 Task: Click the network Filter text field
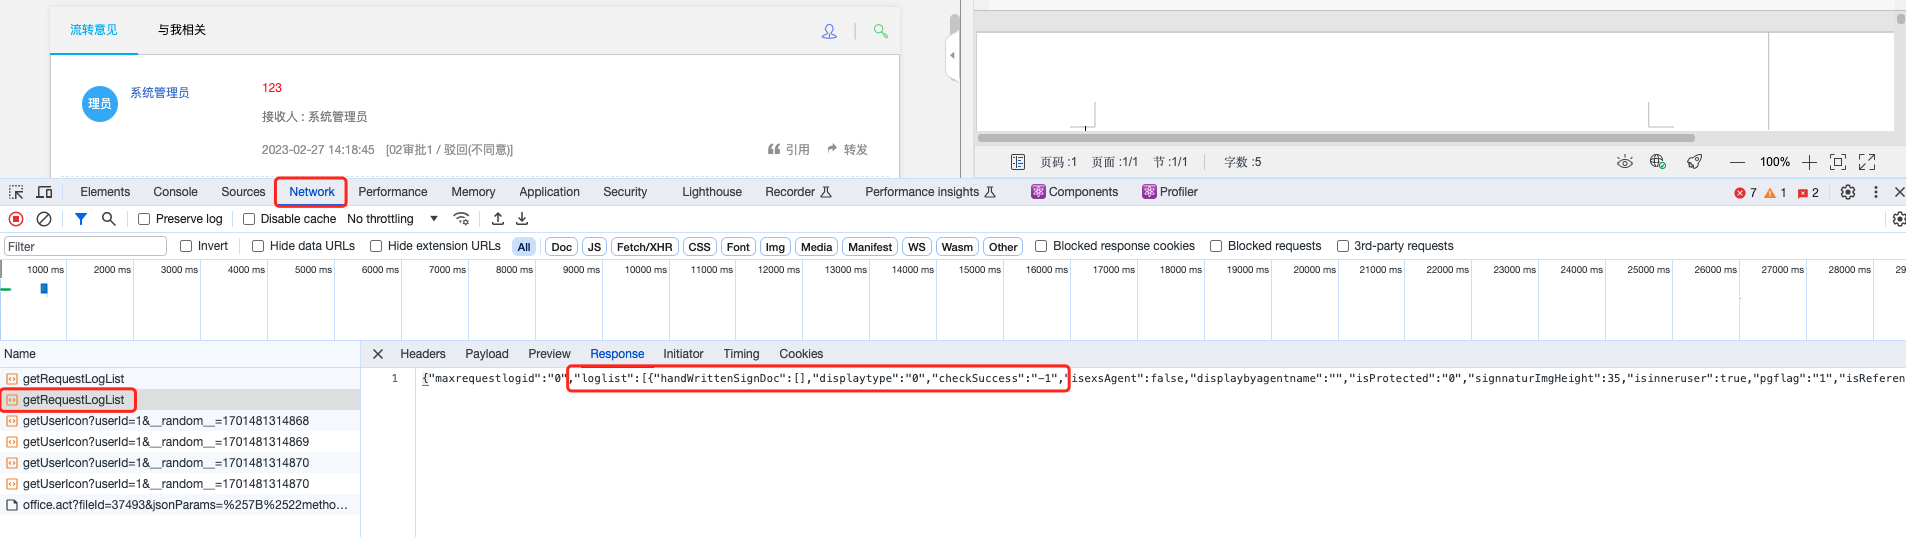tap(85, 247)
